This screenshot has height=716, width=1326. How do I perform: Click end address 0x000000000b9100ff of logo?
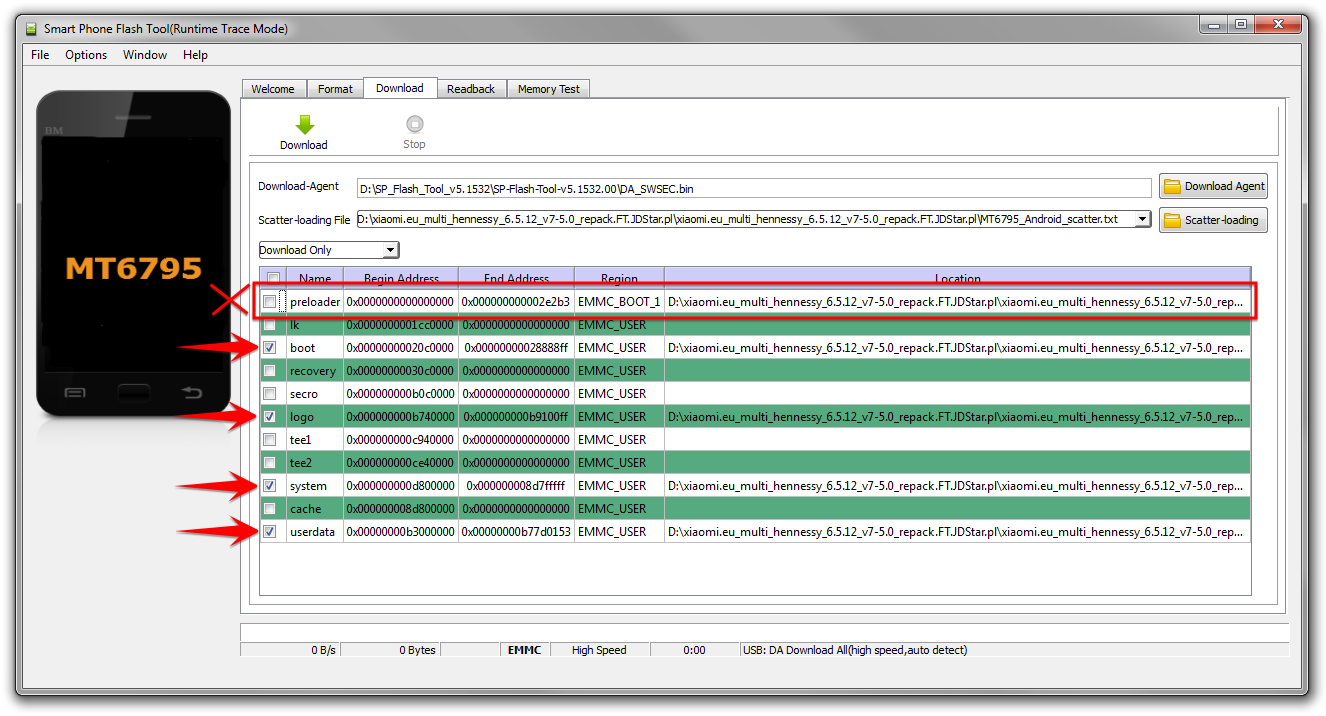(517, 417)
